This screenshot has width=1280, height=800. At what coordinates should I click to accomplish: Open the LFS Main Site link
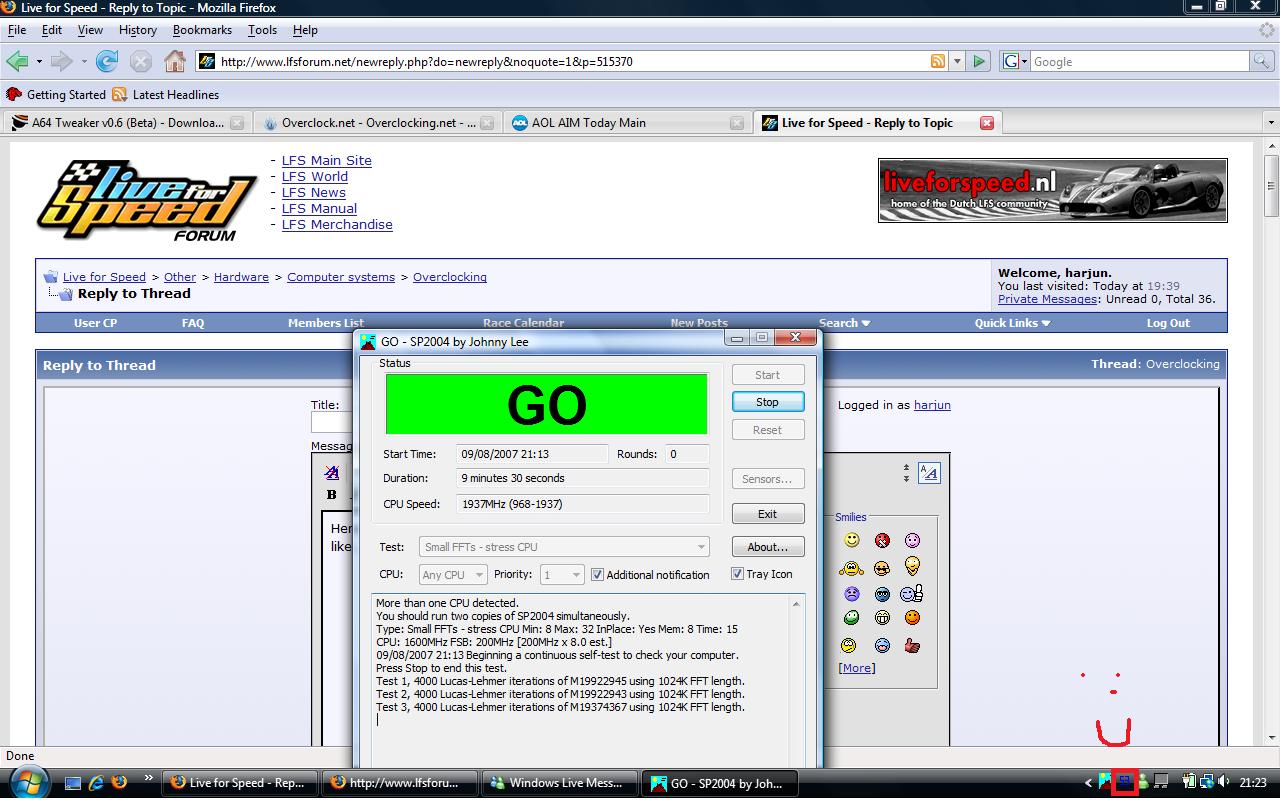click(326, 160)
